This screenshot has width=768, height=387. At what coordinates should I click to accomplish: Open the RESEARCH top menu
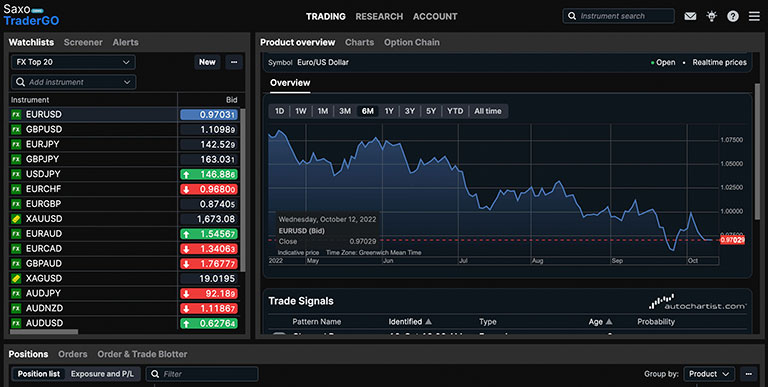pos(379,16)
